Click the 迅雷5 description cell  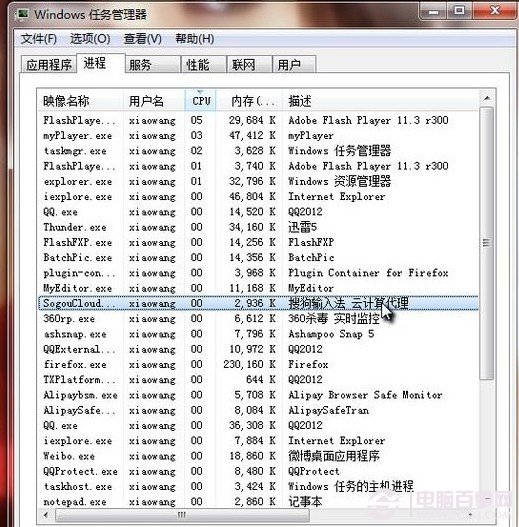(303, 227)
